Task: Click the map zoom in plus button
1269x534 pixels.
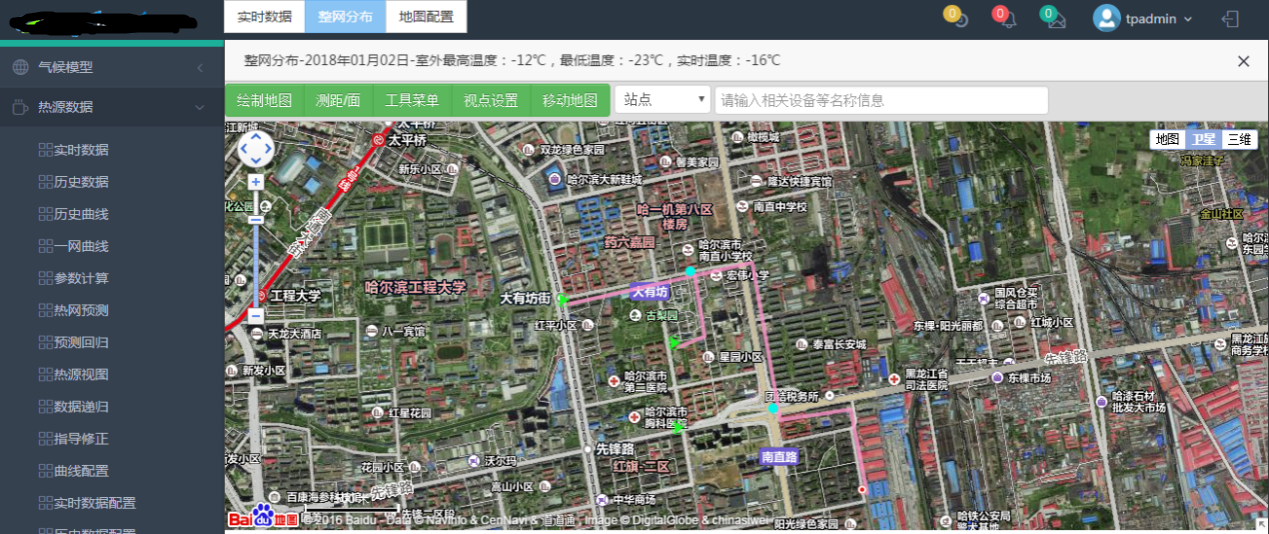Action: 256,182
